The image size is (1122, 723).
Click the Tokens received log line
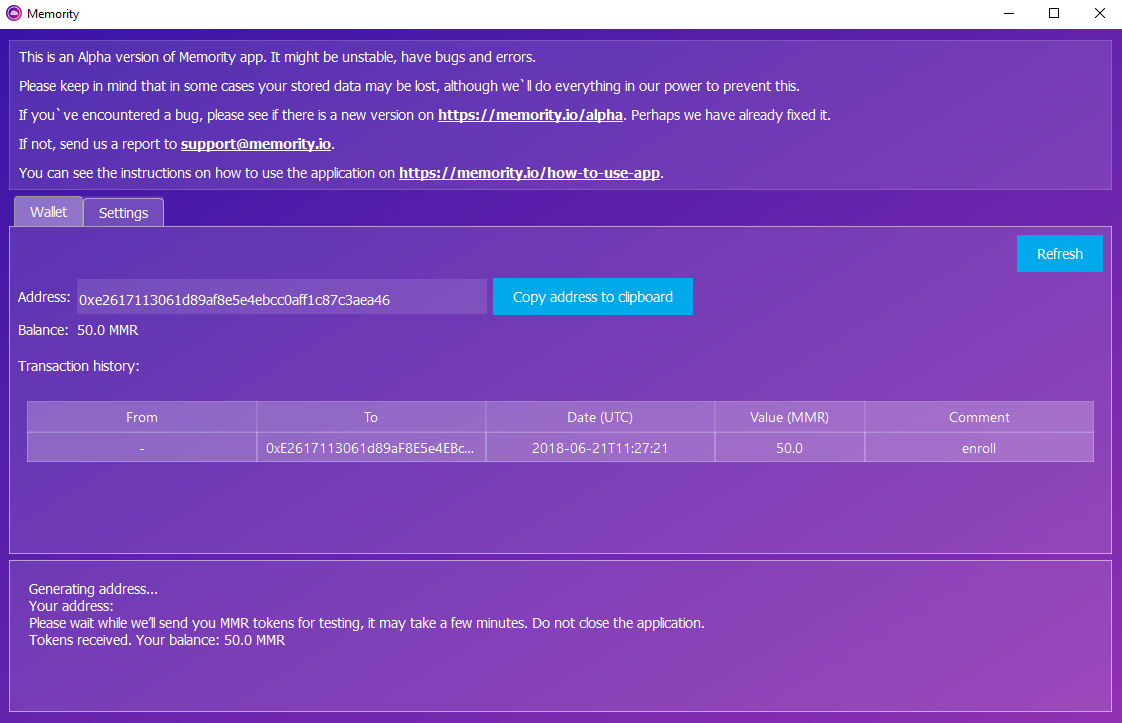point(157,640)
